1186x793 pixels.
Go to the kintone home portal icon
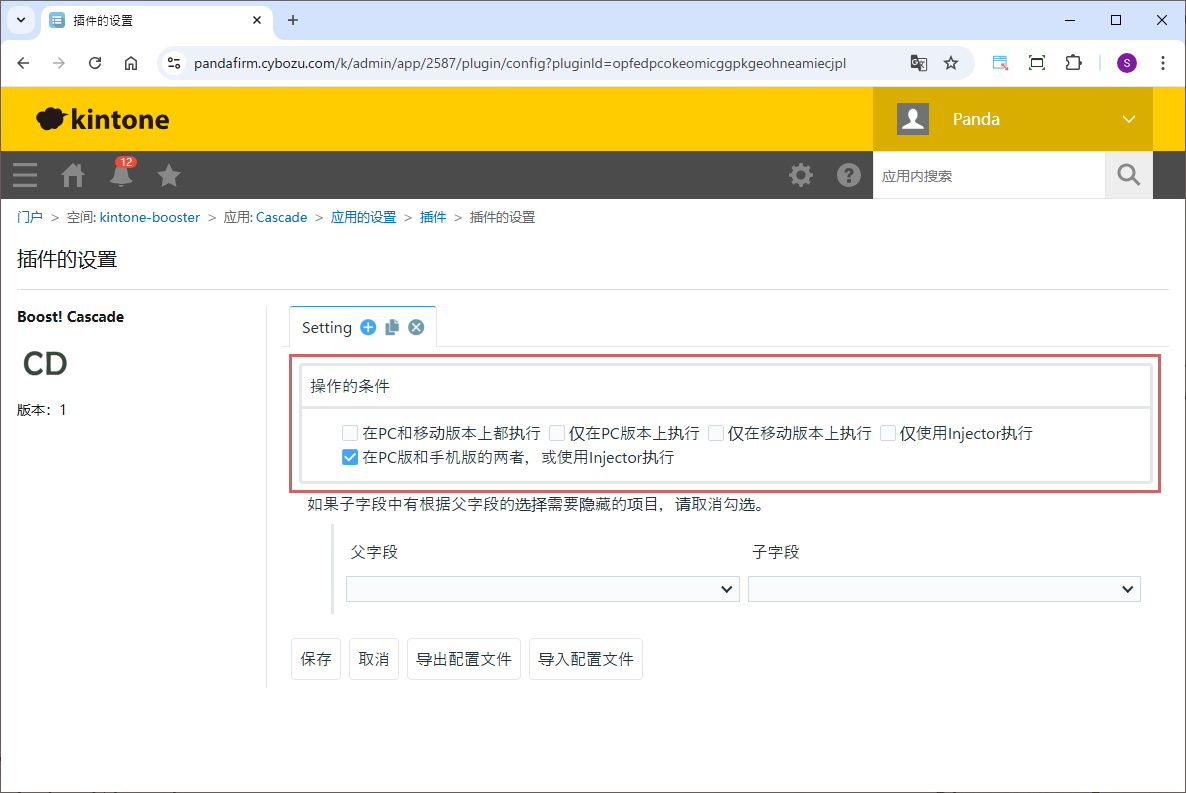[73, 176]
